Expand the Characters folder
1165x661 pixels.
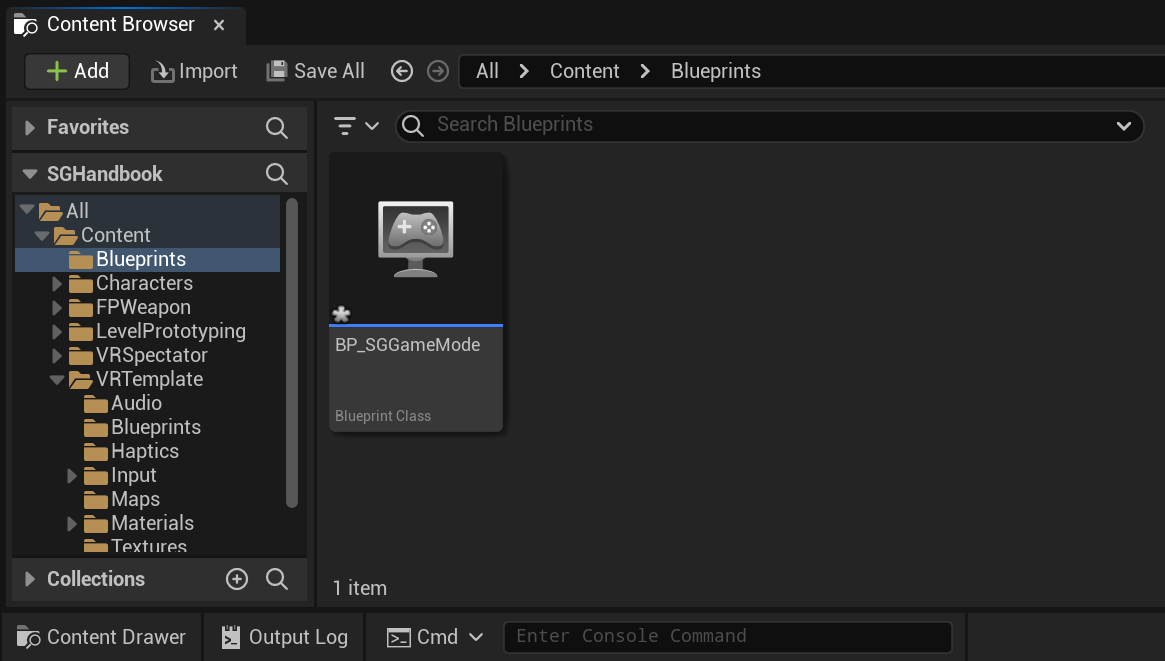point(59,283)
